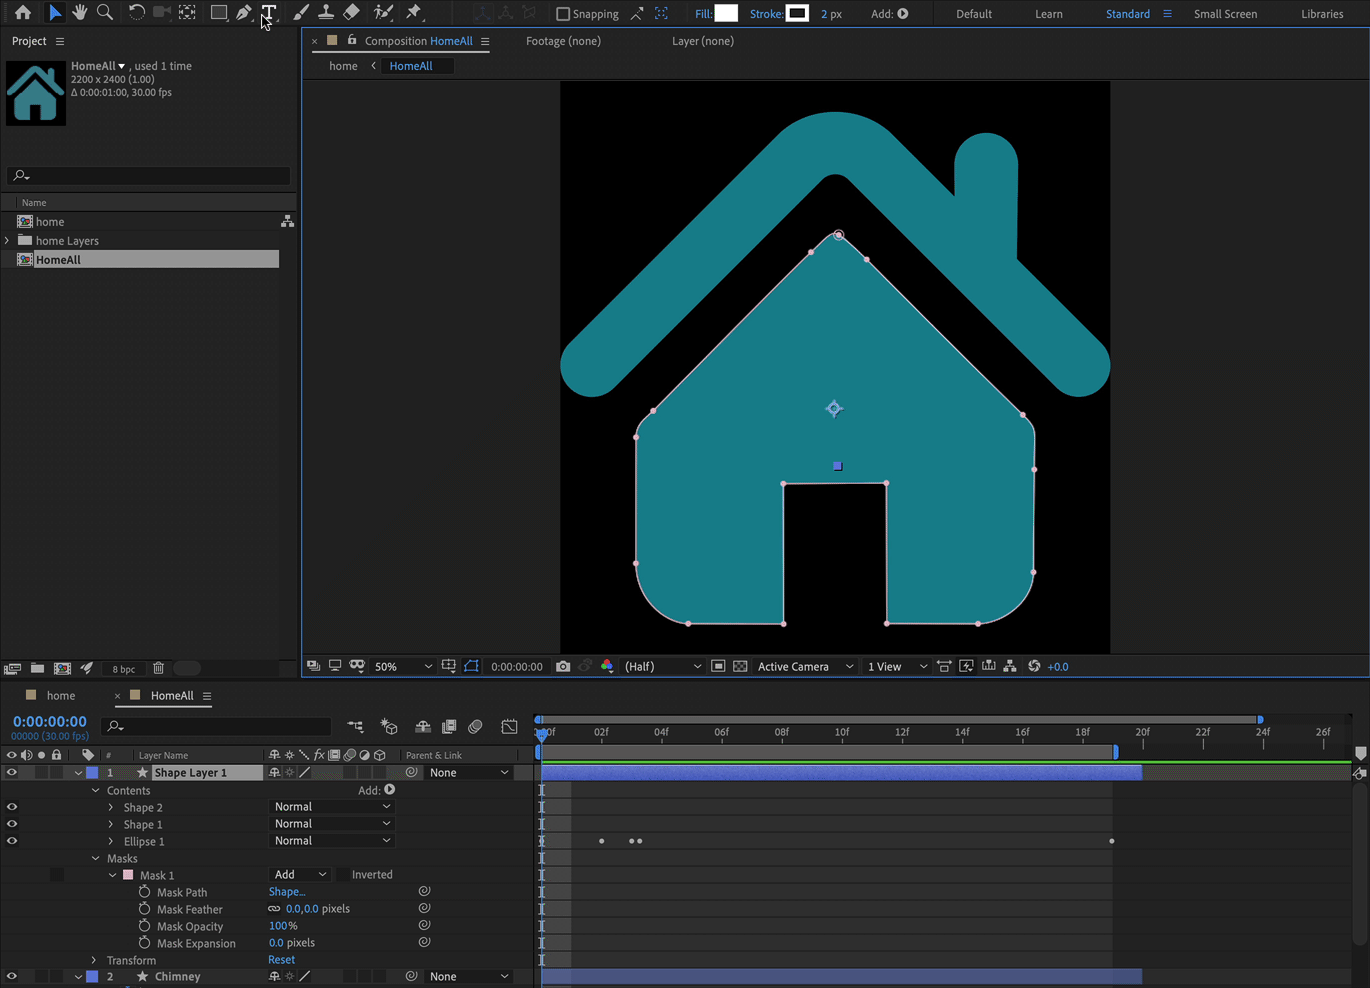Switch to the Default workspace
Viewport: 1370px width, 988px height.
click(974, 14)
